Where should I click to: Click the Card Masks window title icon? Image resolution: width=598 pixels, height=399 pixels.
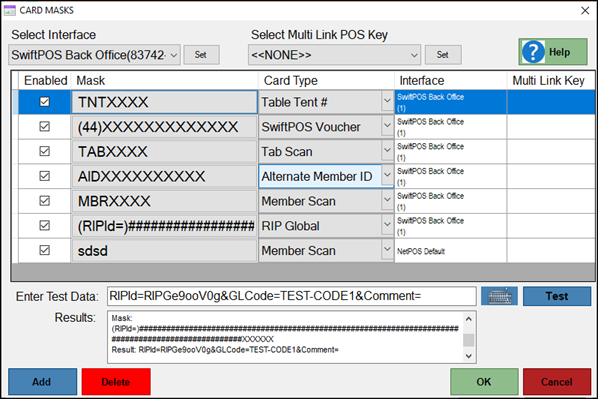pos(10,10)
